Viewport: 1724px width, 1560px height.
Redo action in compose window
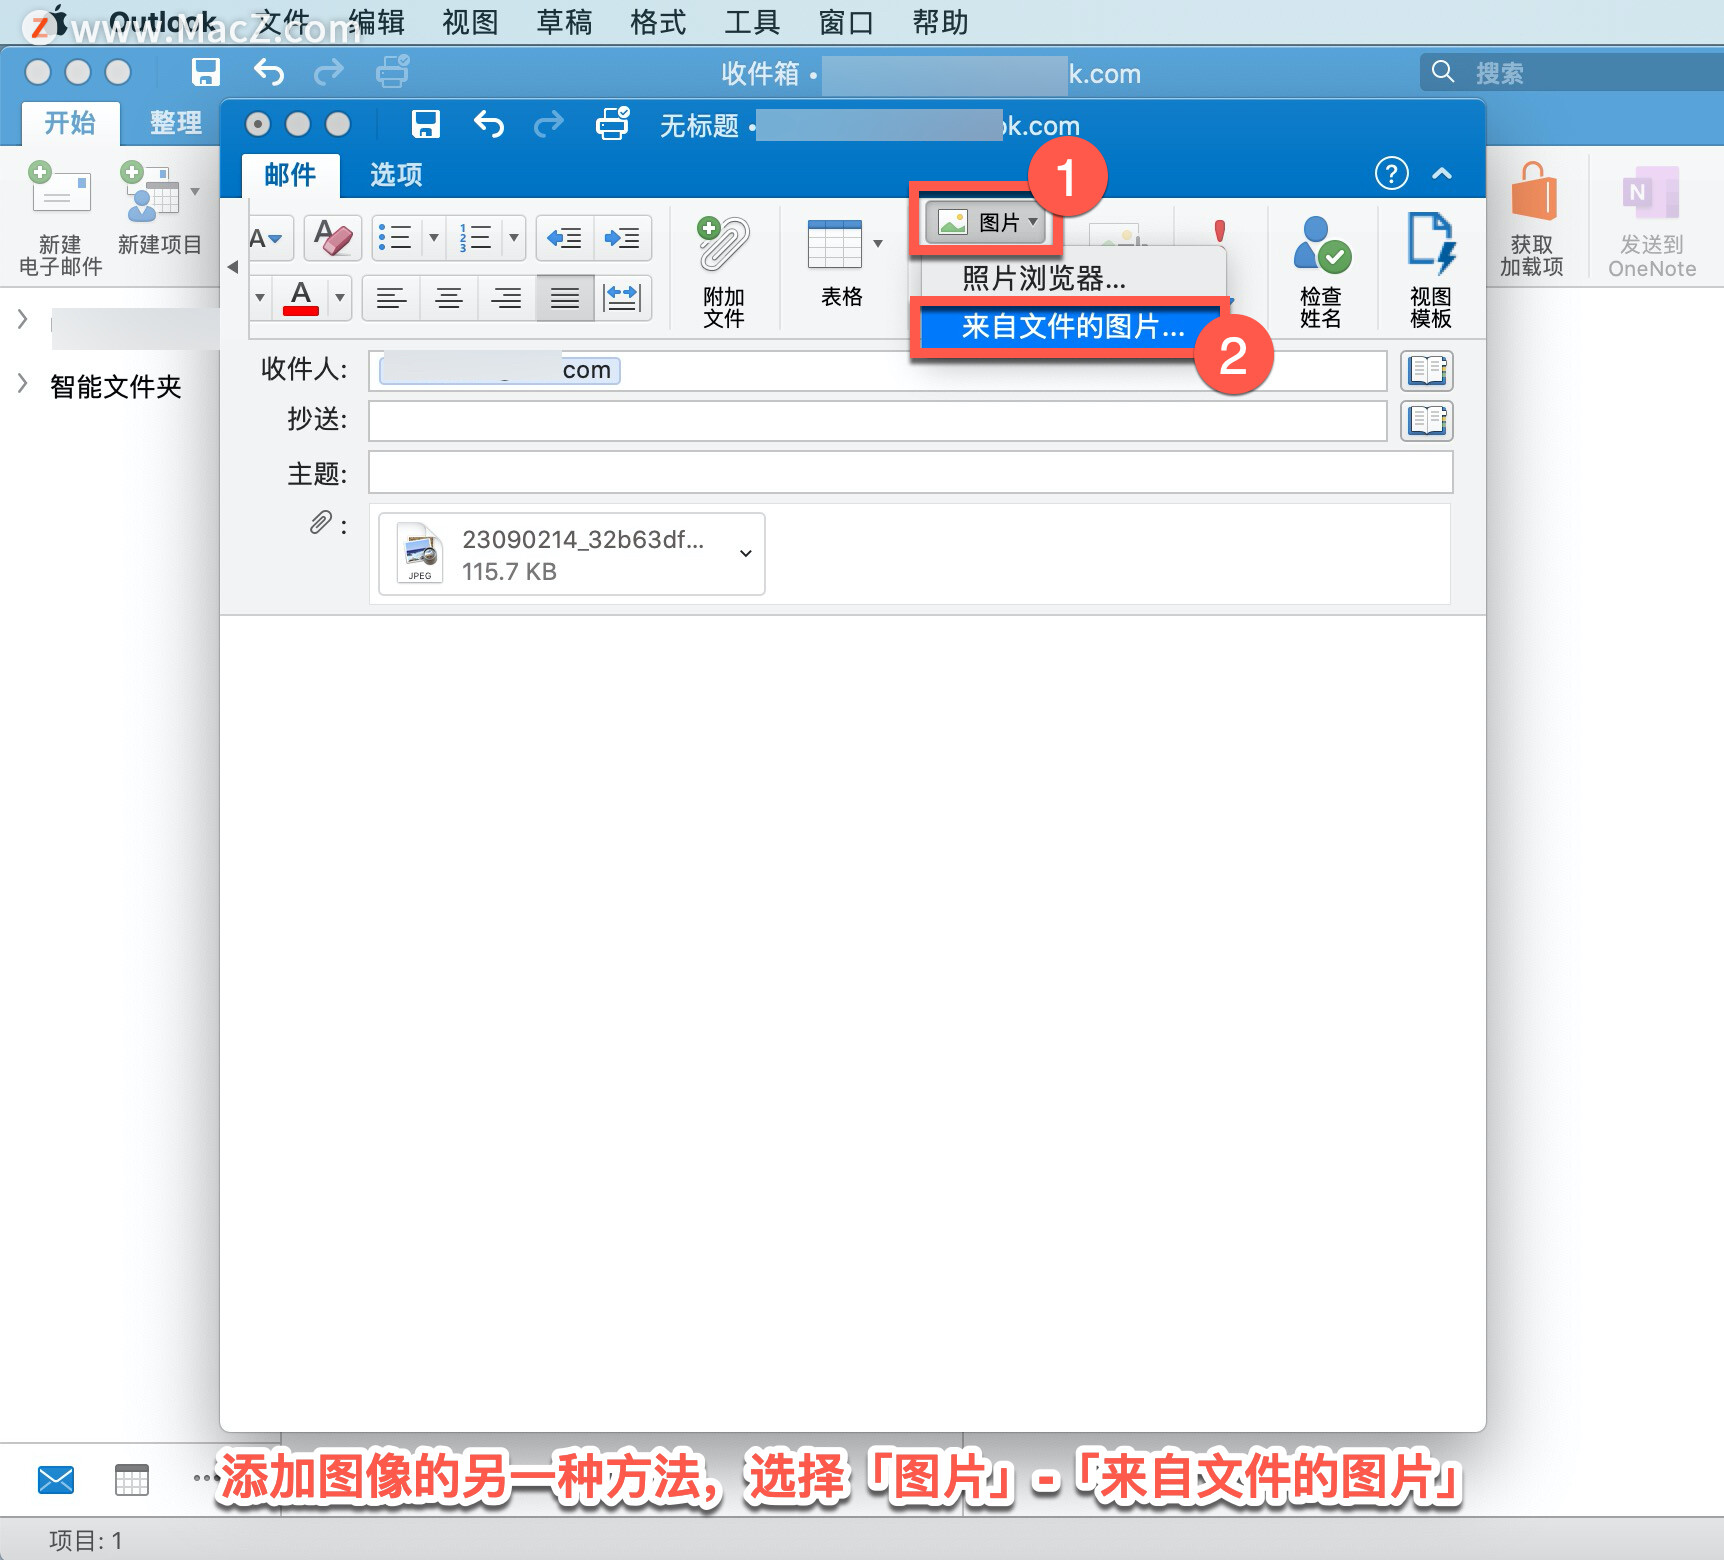548,124
